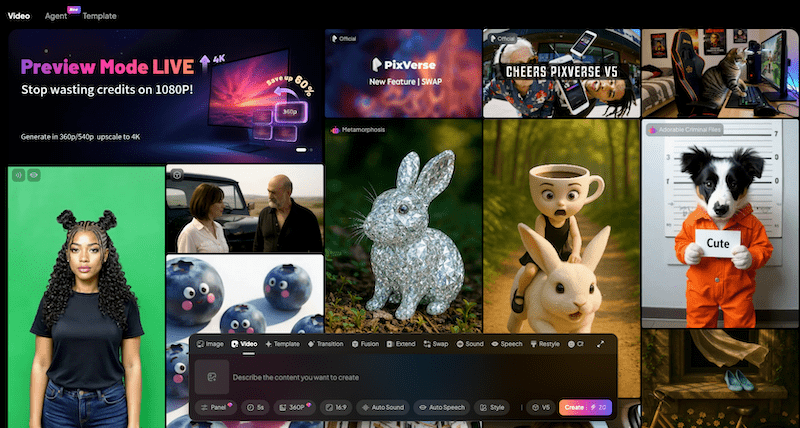Open the Extend tool
Viewport: 800px width, 428px height.
[x=400, y=343]
